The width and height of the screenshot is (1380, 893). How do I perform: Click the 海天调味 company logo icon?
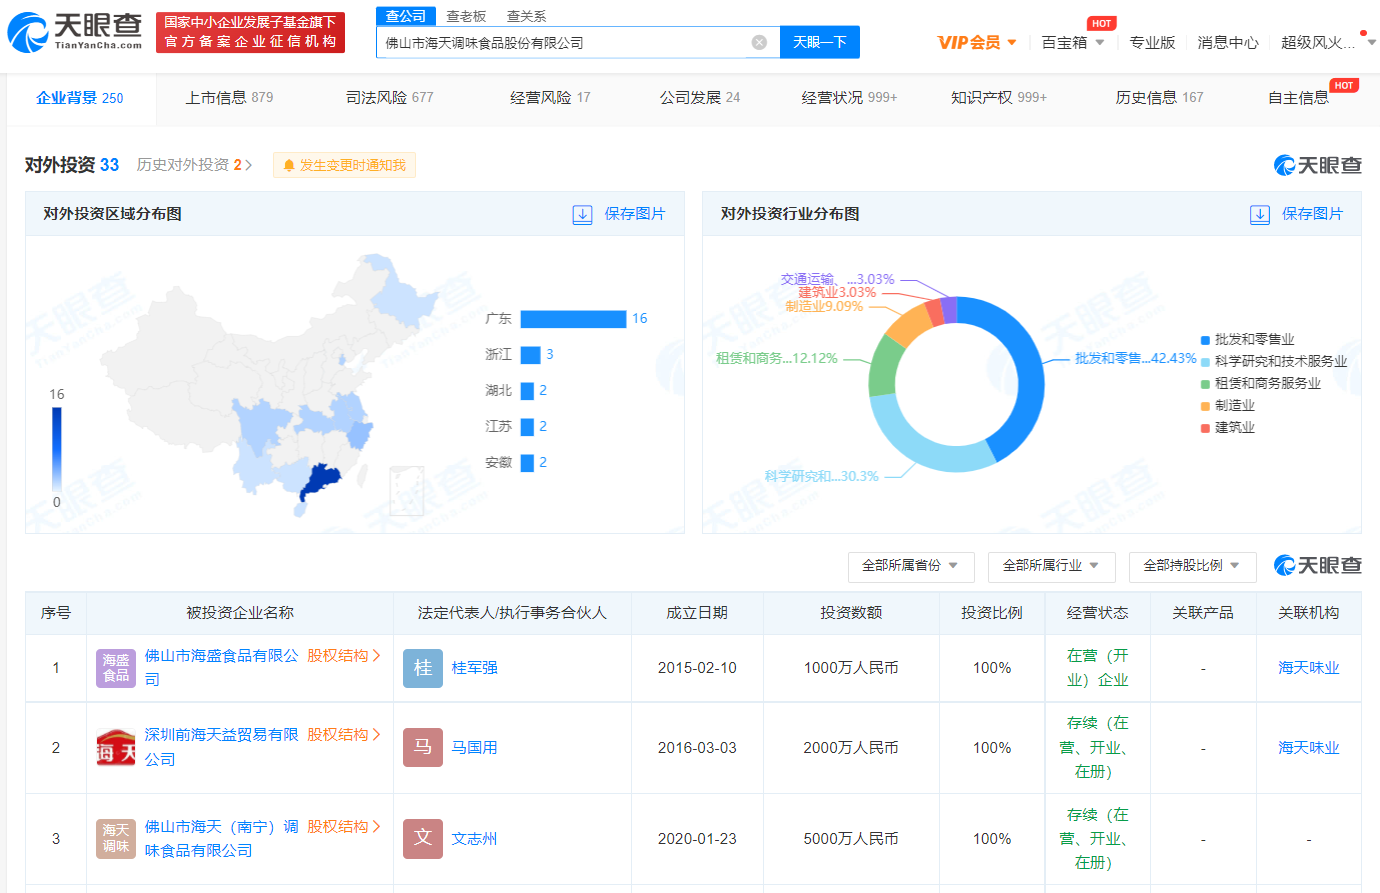pyautogui.click(x=116, y=839)
